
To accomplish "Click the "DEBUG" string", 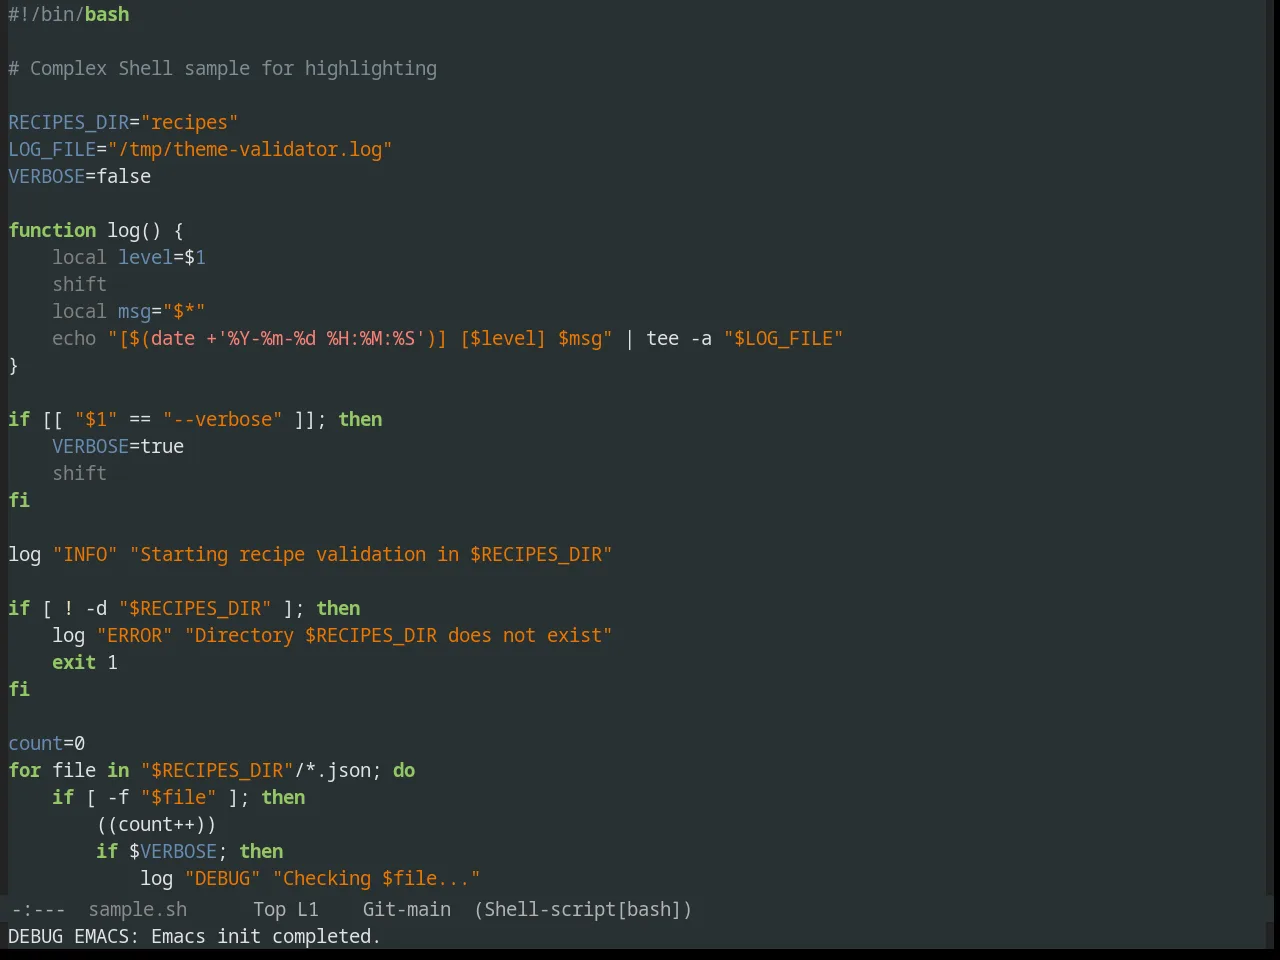I will [223, 879].
